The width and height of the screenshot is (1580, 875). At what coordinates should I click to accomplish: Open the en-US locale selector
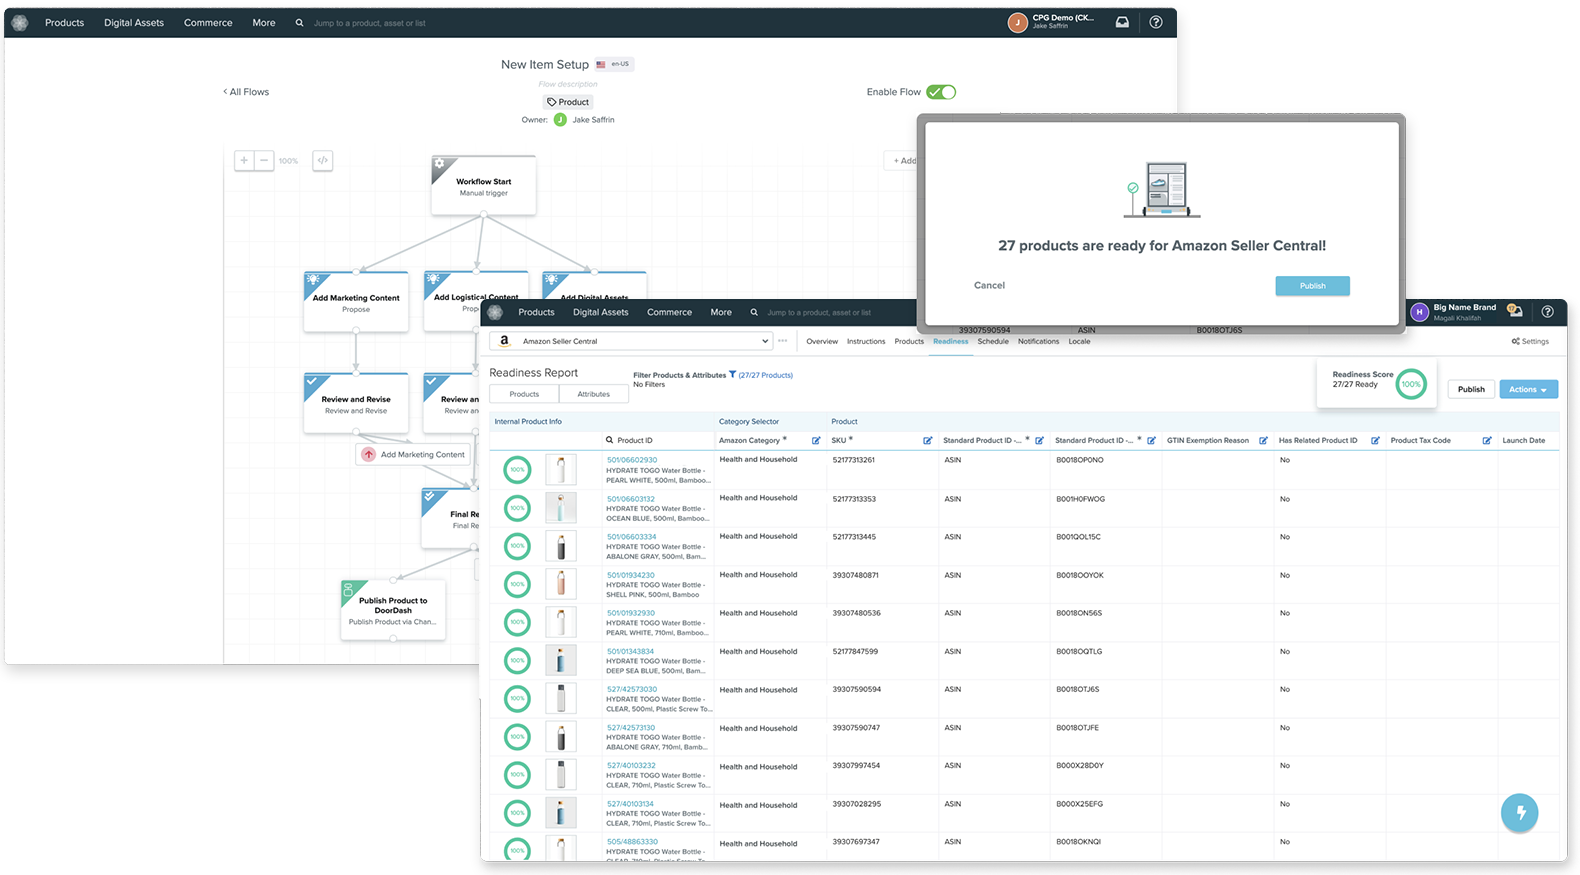[x=615, y=64]
